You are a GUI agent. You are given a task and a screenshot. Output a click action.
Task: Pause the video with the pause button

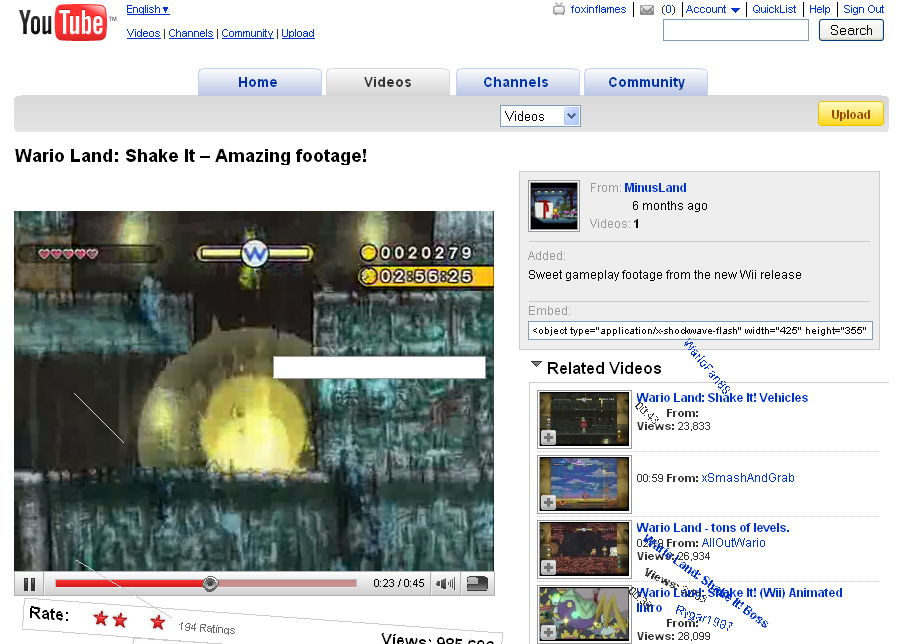pyautogui.click(x=29, y=584)
